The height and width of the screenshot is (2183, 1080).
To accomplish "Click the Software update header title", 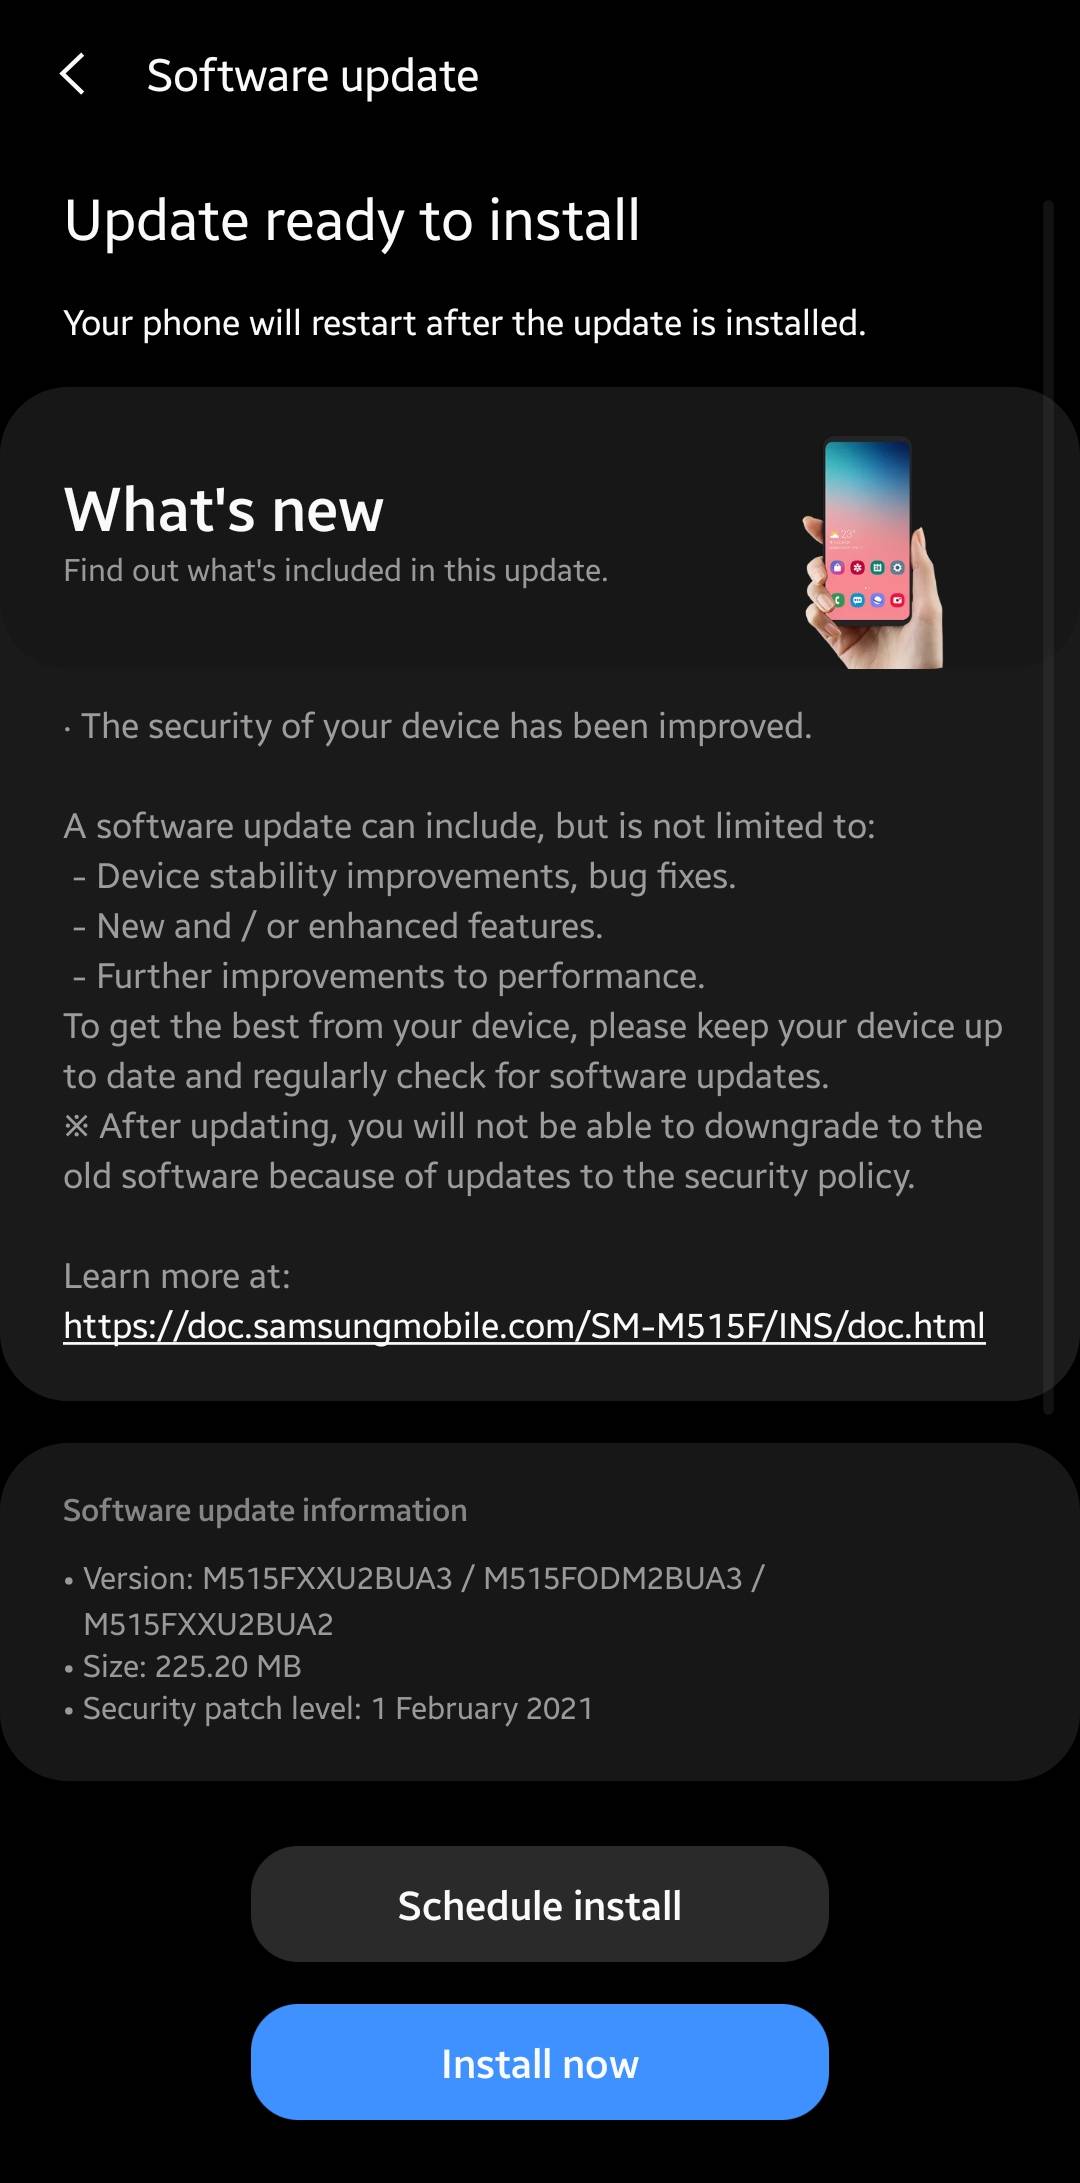I will coord(313,76).
